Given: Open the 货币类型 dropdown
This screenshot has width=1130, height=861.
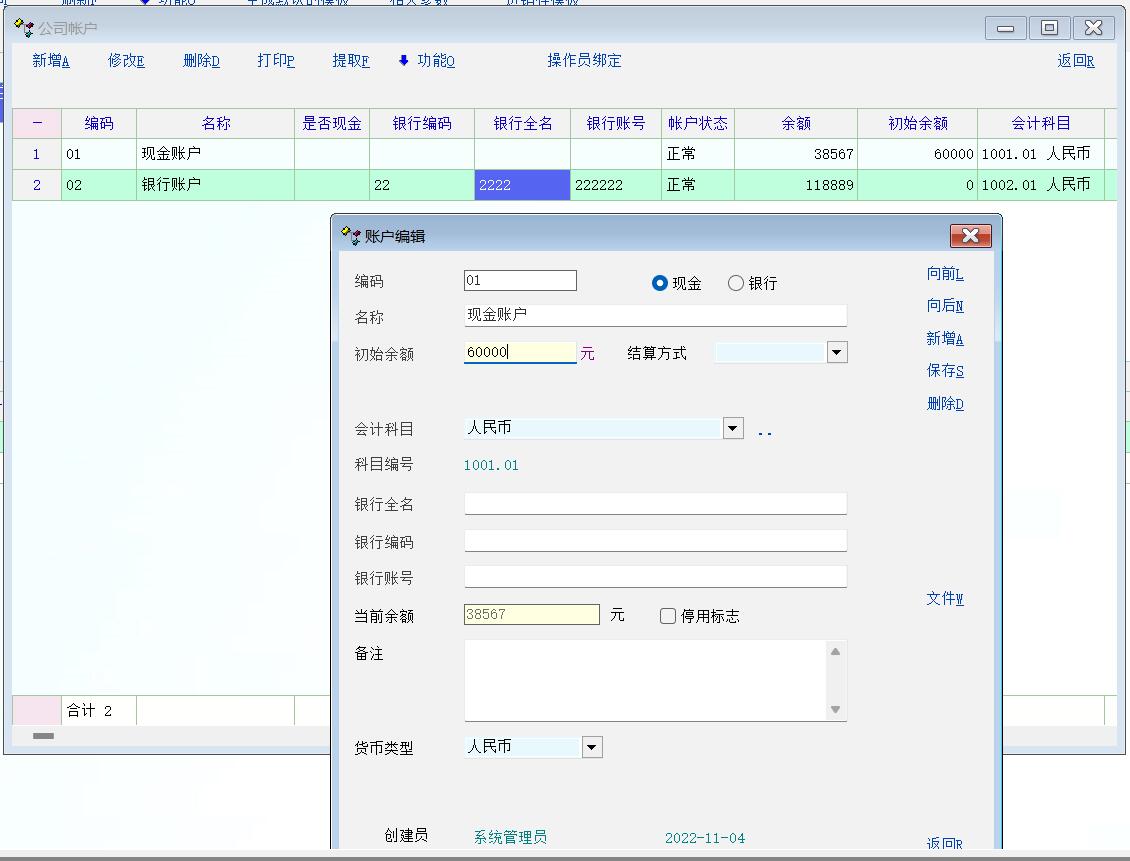Looking at the screenshot, I should pos(592,747).
